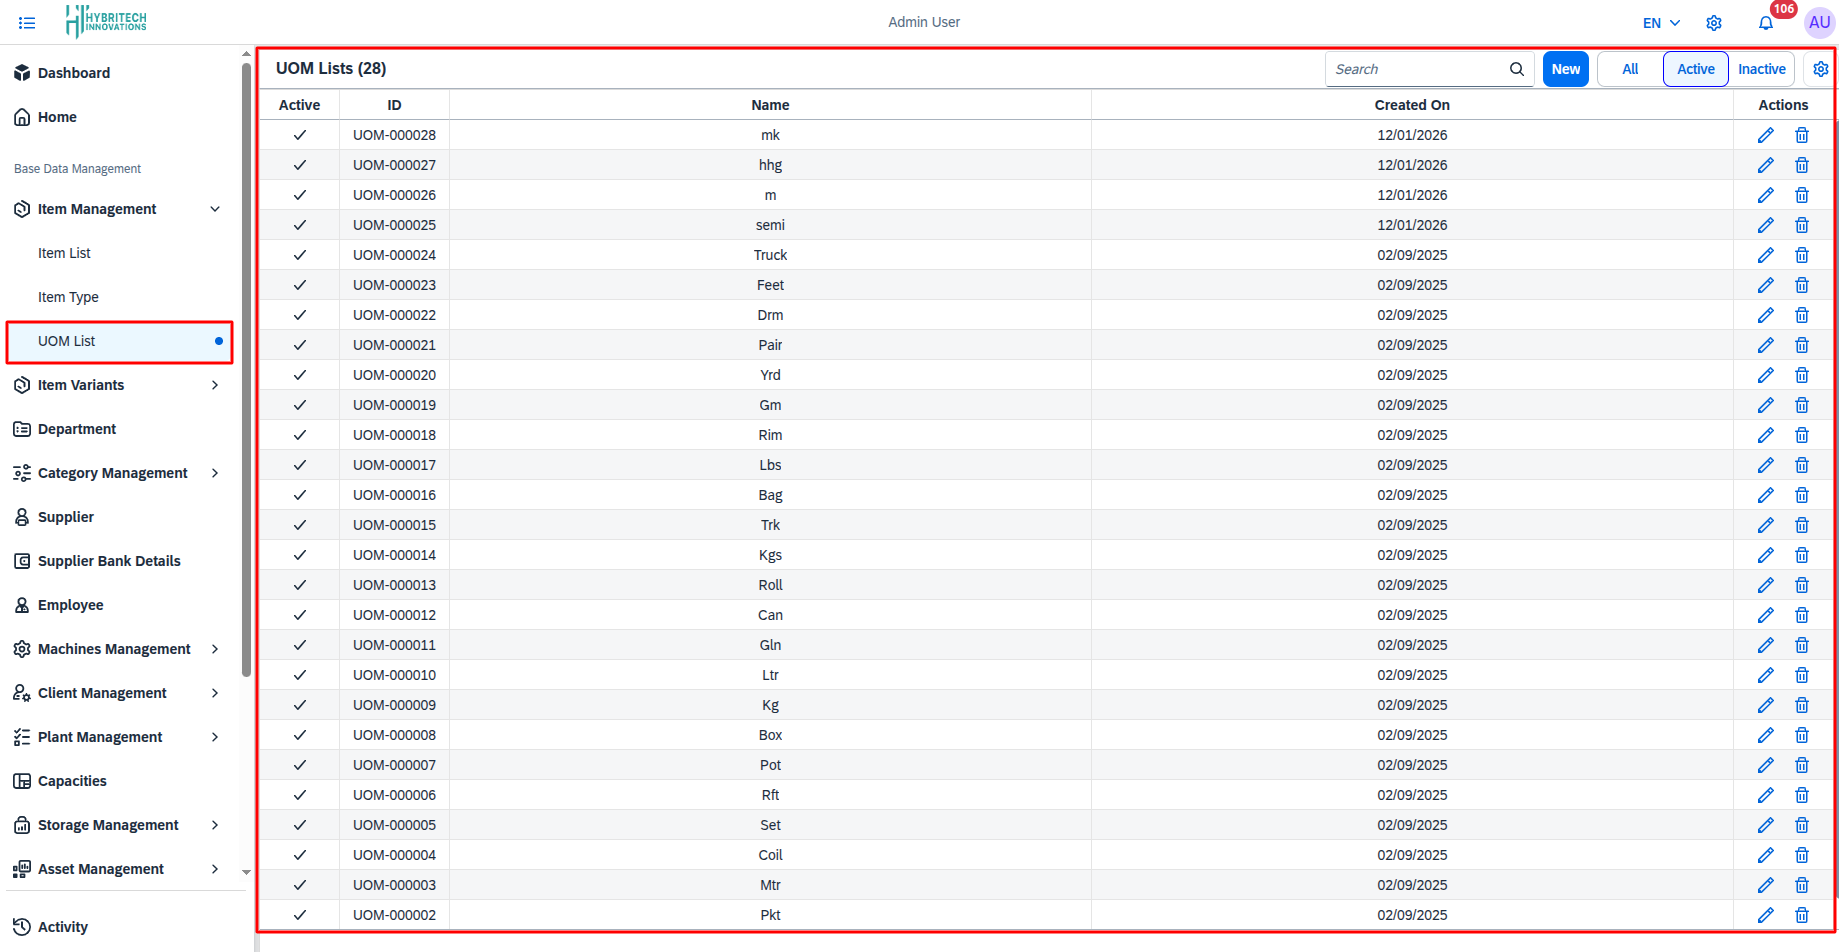
Task: Click the edit pencil for UOM-000028
Action: (x=1765, y=135)
